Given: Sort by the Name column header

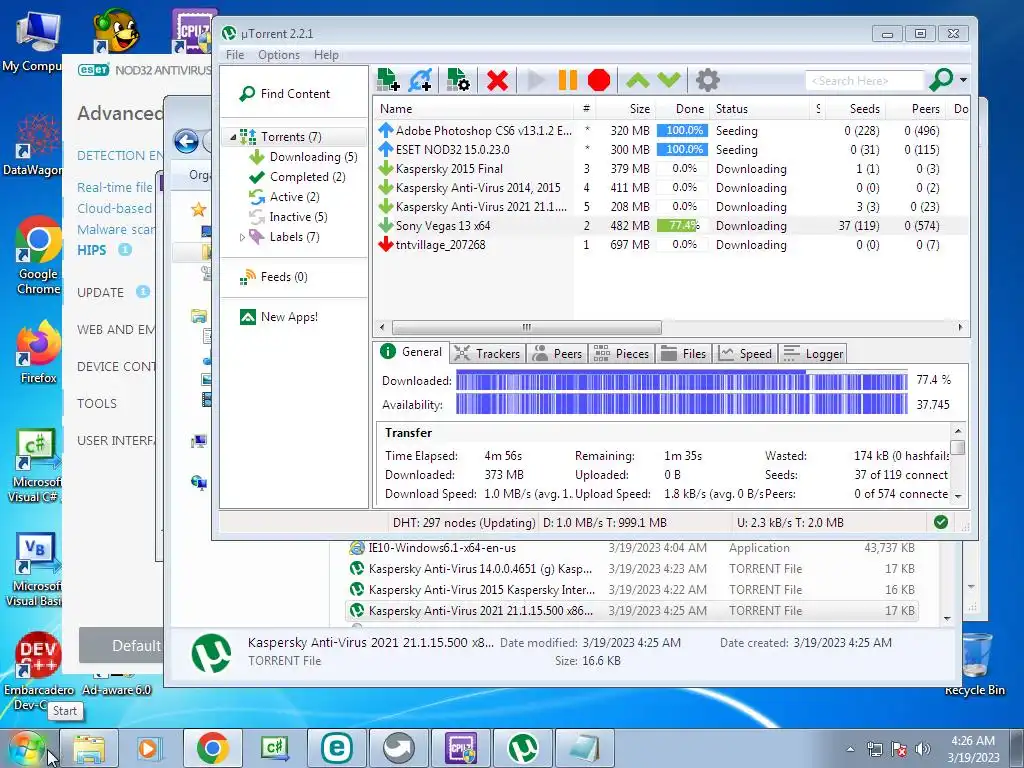Looking at the screenshot, I should 474,109.
